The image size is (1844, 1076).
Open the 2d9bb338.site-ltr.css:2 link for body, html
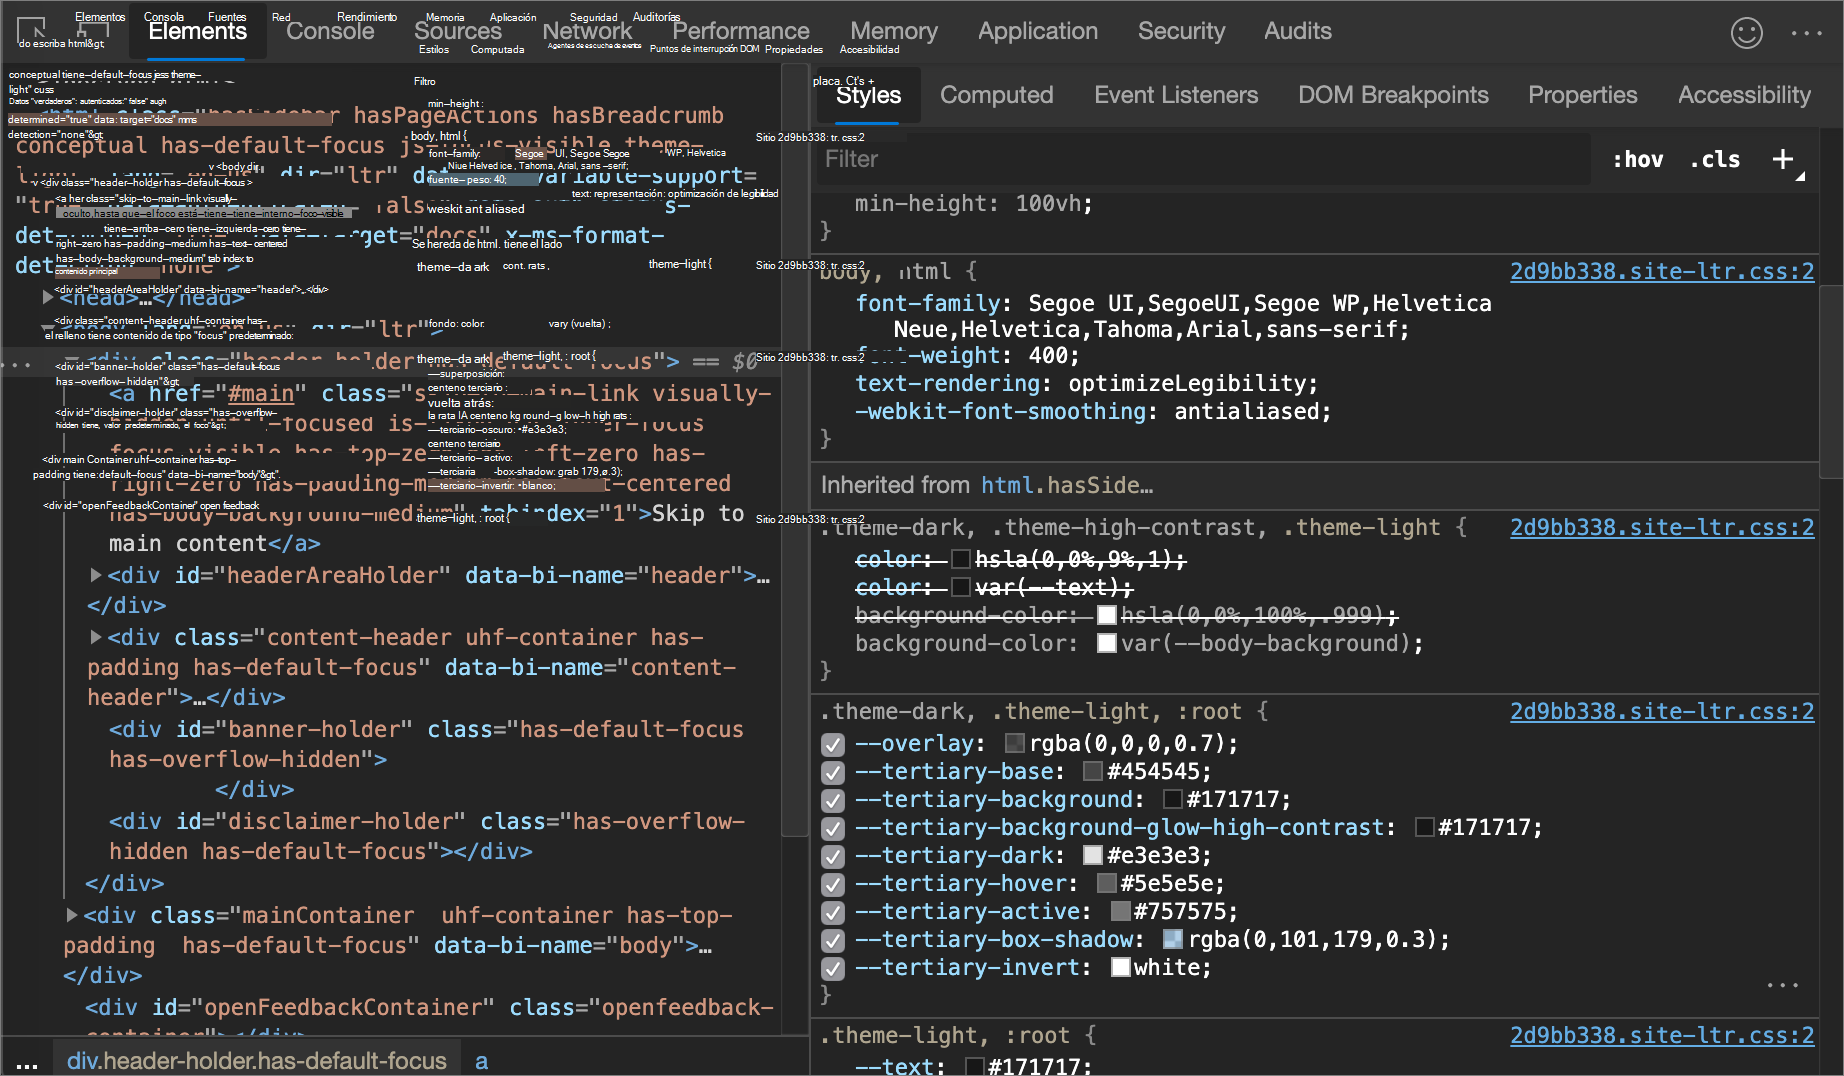pyautogui.click(x=1661, y=271)
